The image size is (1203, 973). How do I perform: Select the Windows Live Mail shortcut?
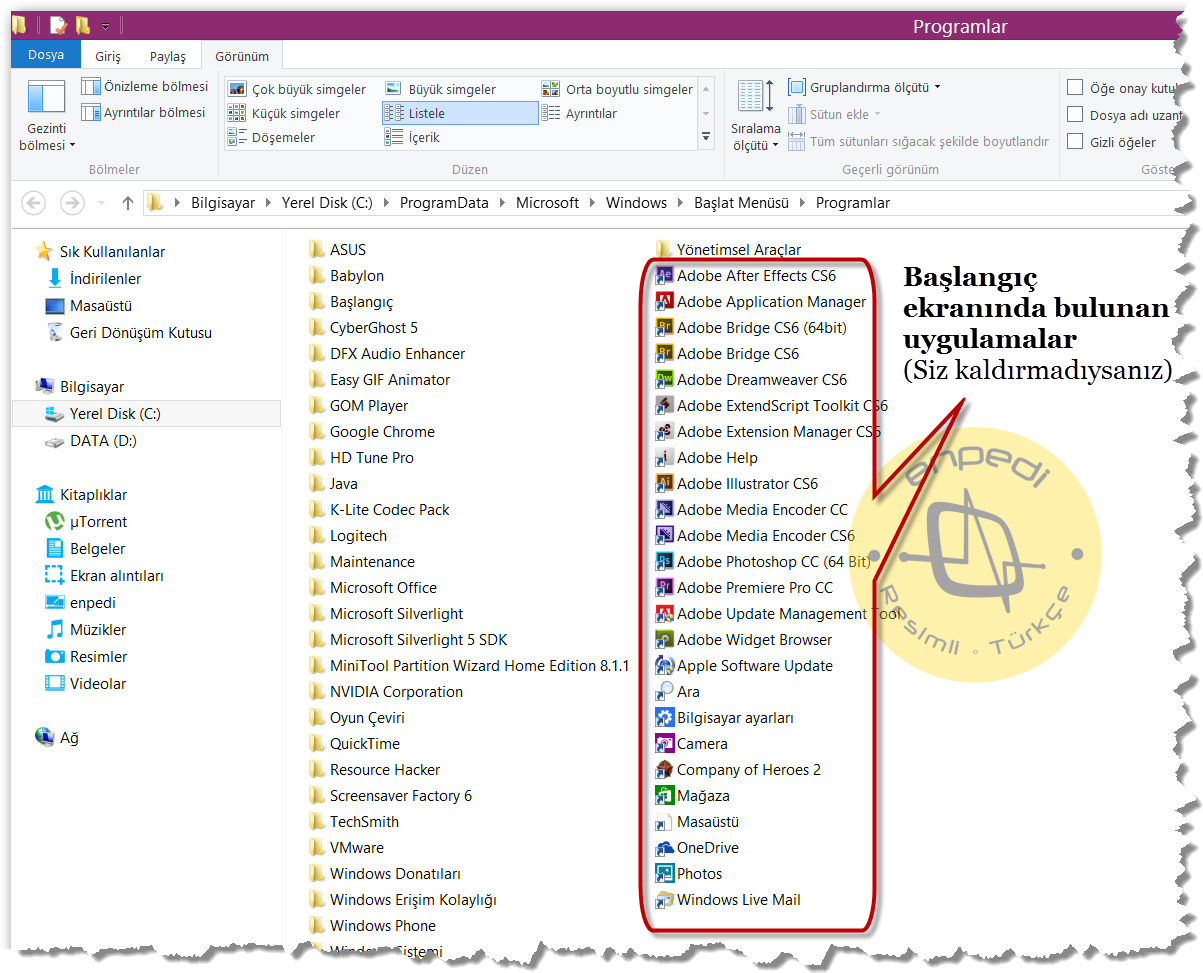pos(728,900)
